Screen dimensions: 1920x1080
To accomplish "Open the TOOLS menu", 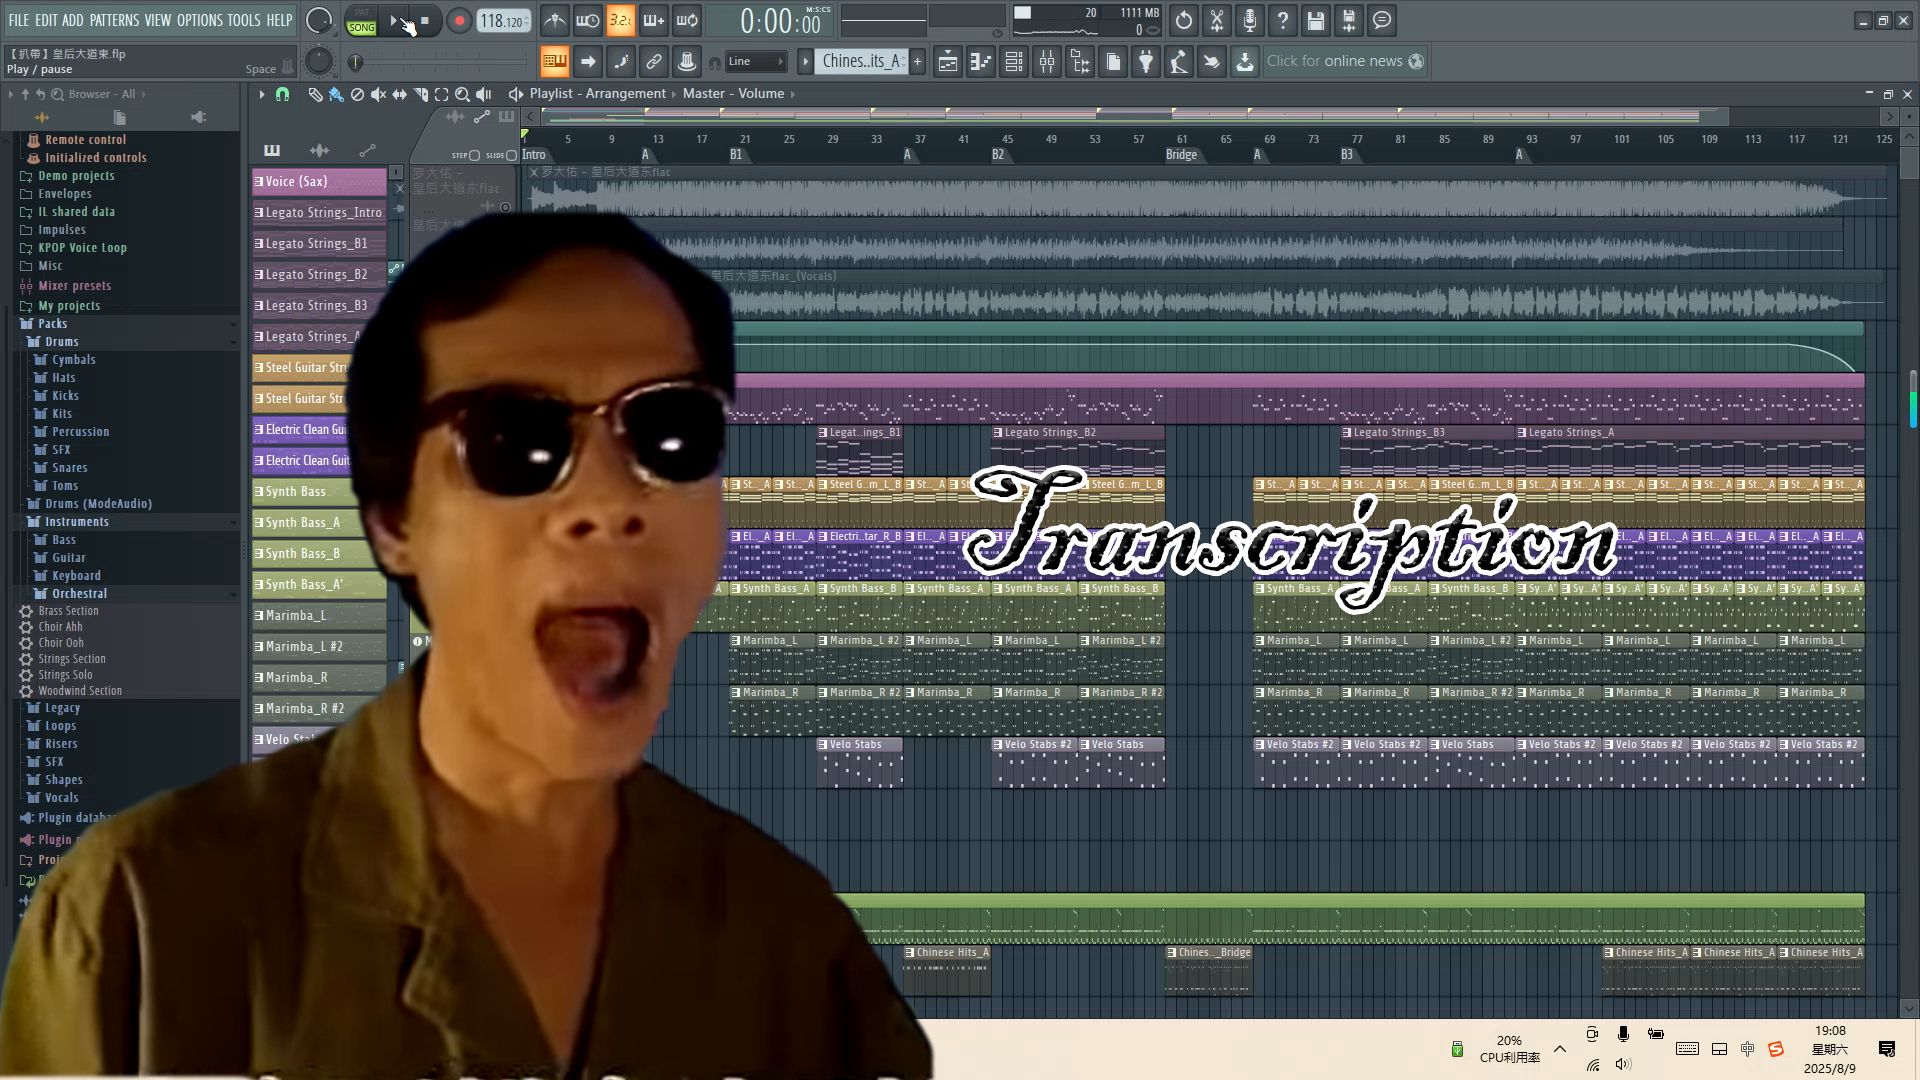I will [243, 20].
